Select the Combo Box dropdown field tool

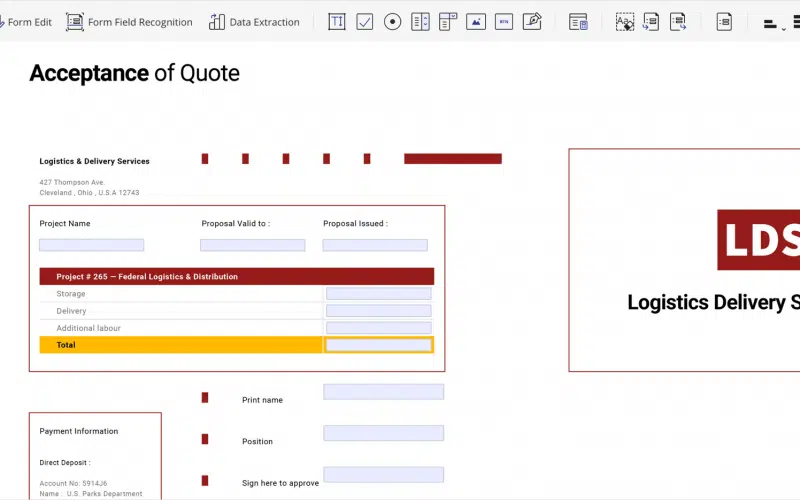(x=448, y=22)
